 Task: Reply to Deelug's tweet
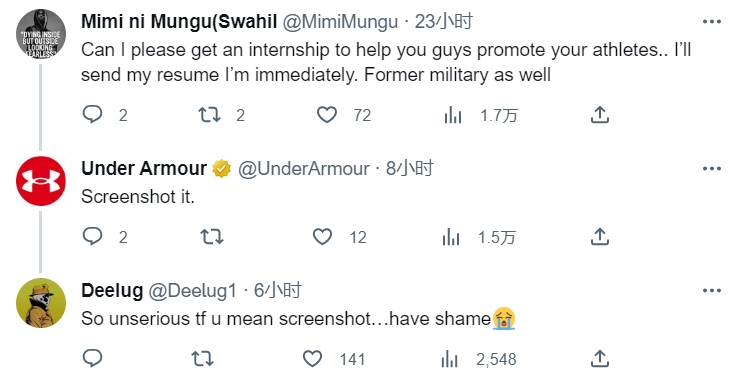[x=93, y=358]
